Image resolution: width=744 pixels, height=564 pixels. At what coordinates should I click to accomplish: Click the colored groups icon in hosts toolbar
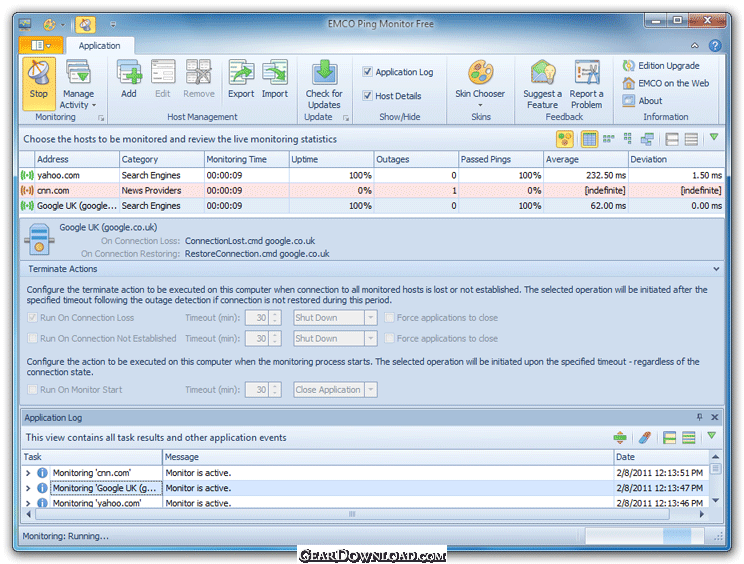pyautogui.click(x=565, y=139)
